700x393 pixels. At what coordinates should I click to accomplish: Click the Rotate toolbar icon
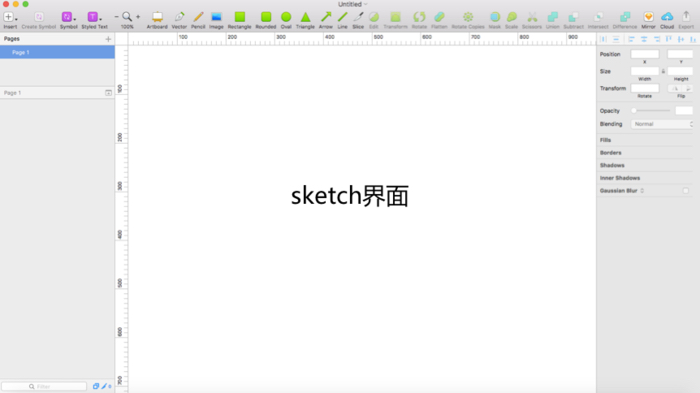pos(419,17)
